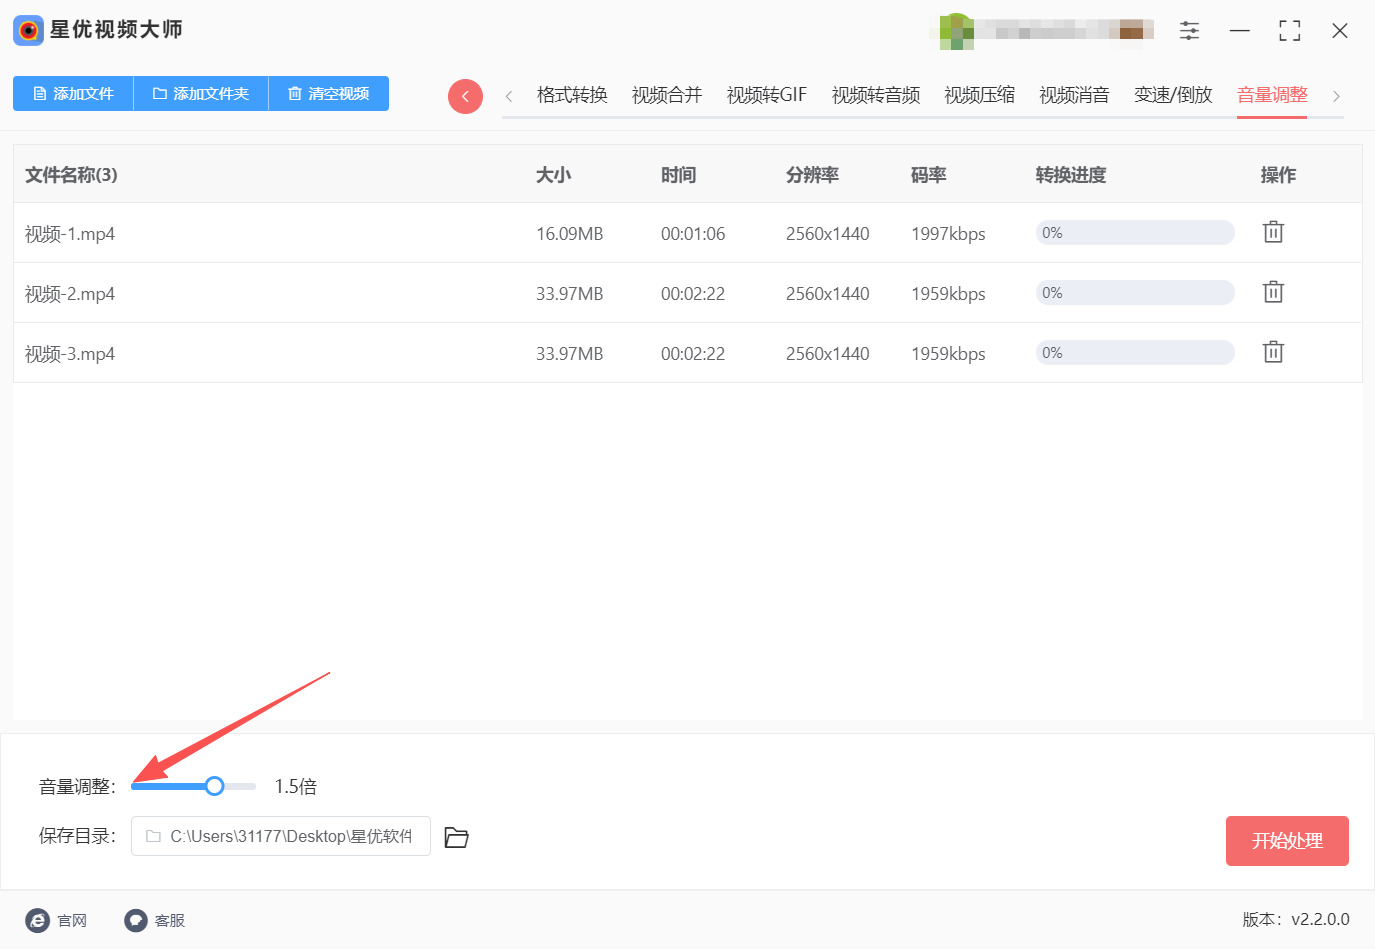Click the red circular back arrow button
Image resolution: width=1375 pixels, height=950 pixels.
[465, 96]
